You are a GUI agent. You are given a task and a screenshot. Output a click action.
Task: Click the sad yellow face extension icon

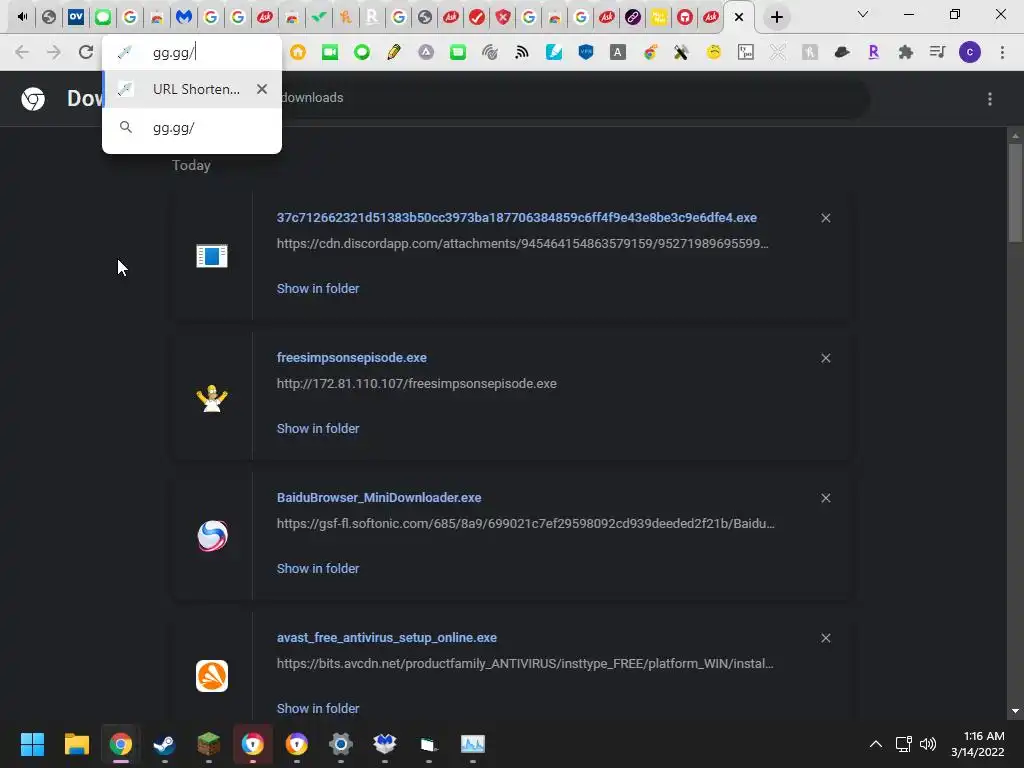pyautogui.click(x=714, y=52)
